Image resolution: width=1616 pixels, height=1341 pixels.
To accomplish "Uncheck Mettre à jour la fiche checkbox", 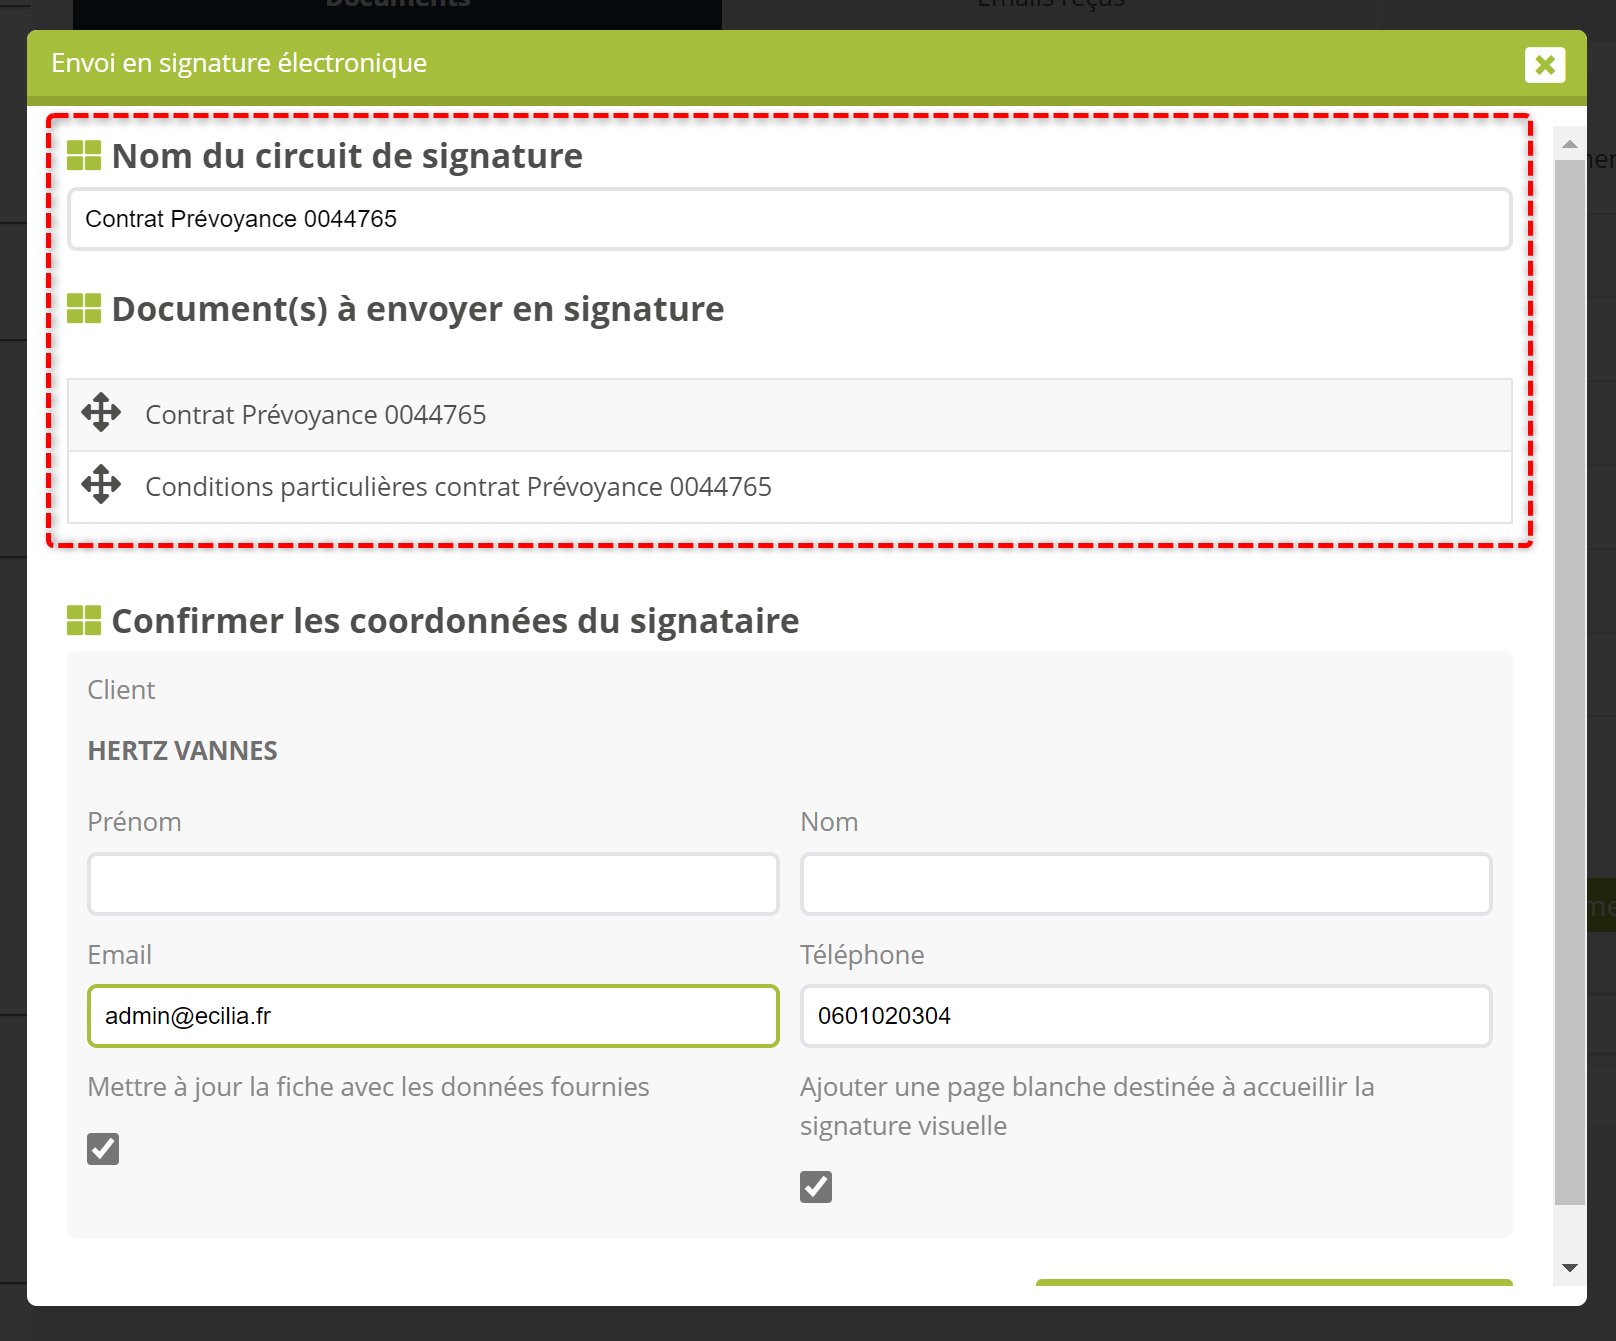I will (103, 1149).
